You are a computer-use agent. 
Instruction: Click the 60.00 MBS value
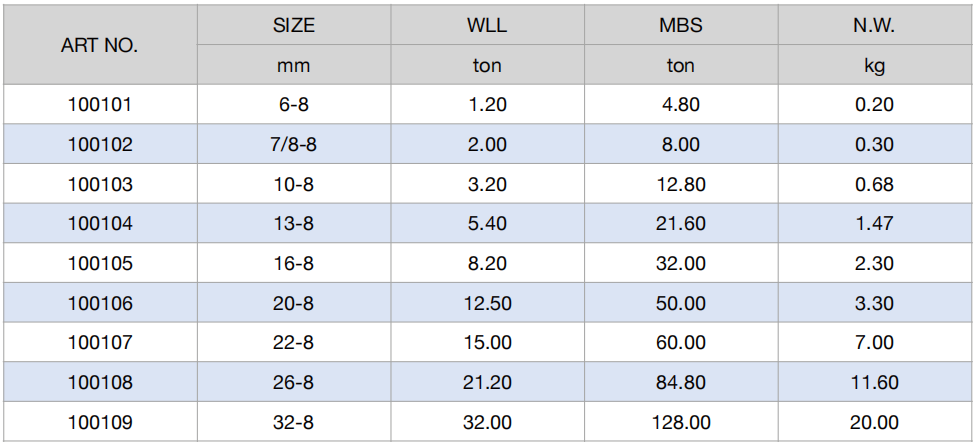[681, 343]
